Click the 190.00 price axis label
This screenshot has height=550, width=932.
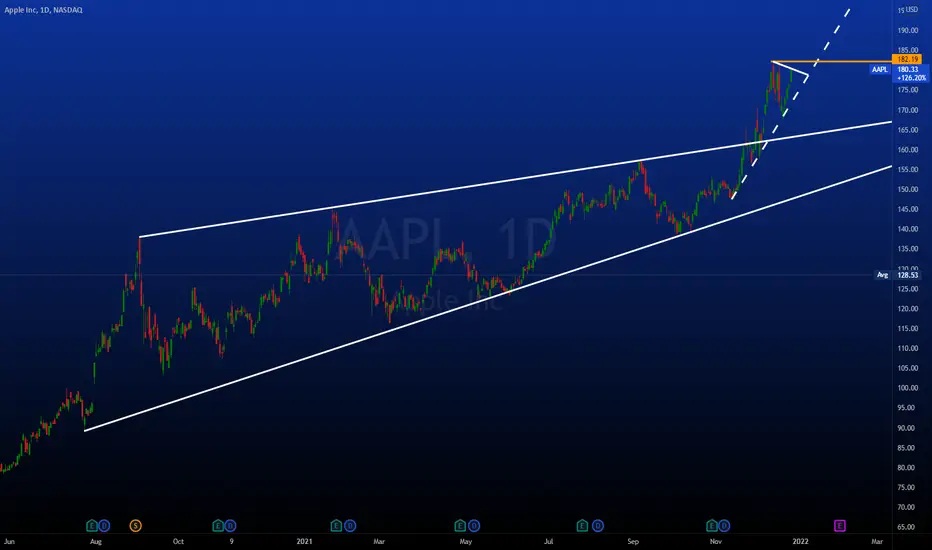click(x=908, y=30)
